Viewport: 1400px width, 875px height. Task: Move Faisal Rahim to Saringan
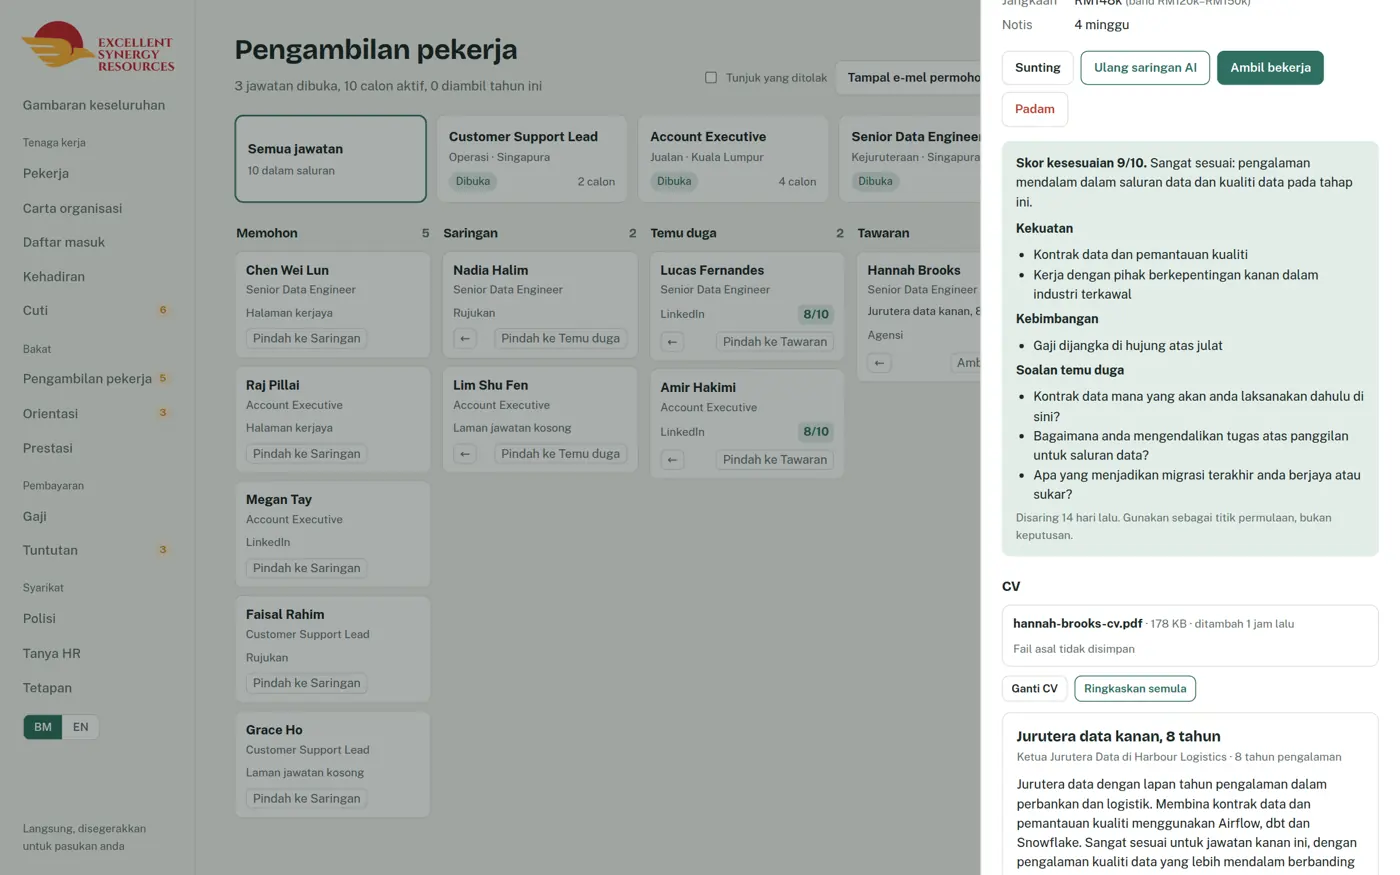click(306, 683)
